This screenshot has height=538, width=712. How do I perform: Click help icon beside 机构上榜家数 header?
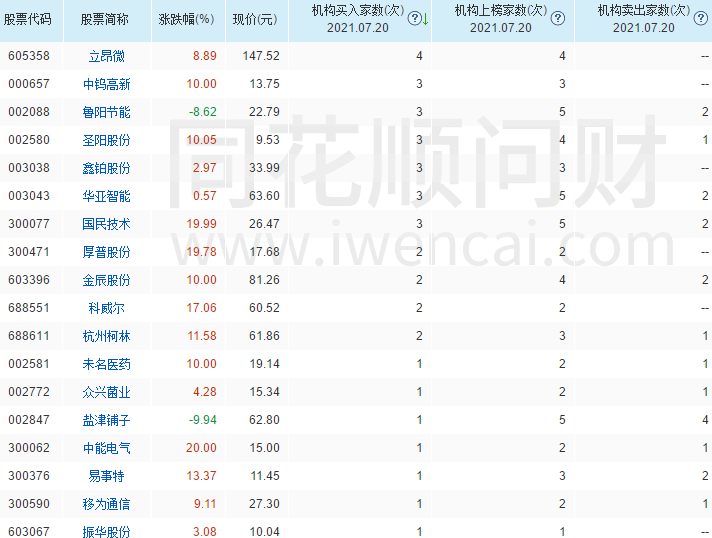coord(558,19)
